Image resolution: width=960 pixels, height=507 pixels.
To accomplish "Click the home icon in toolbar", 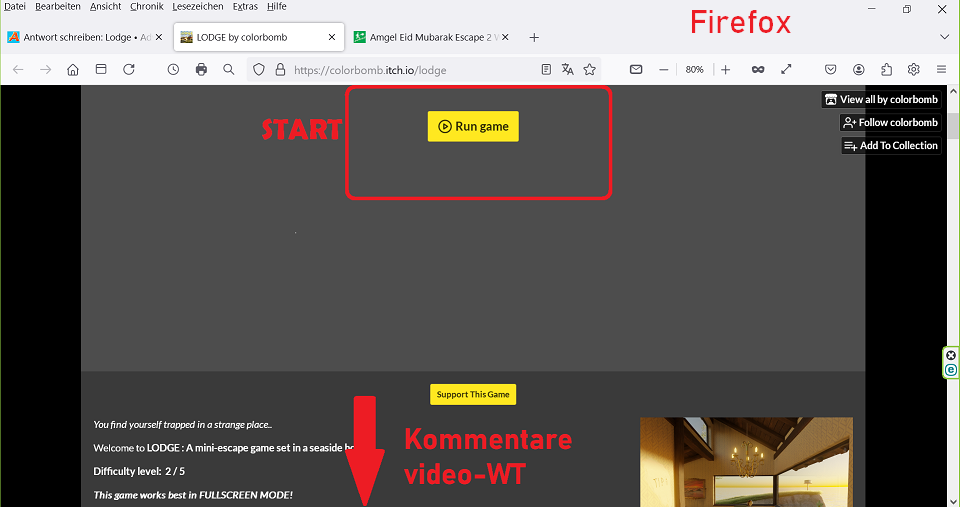I will [73, 70].
